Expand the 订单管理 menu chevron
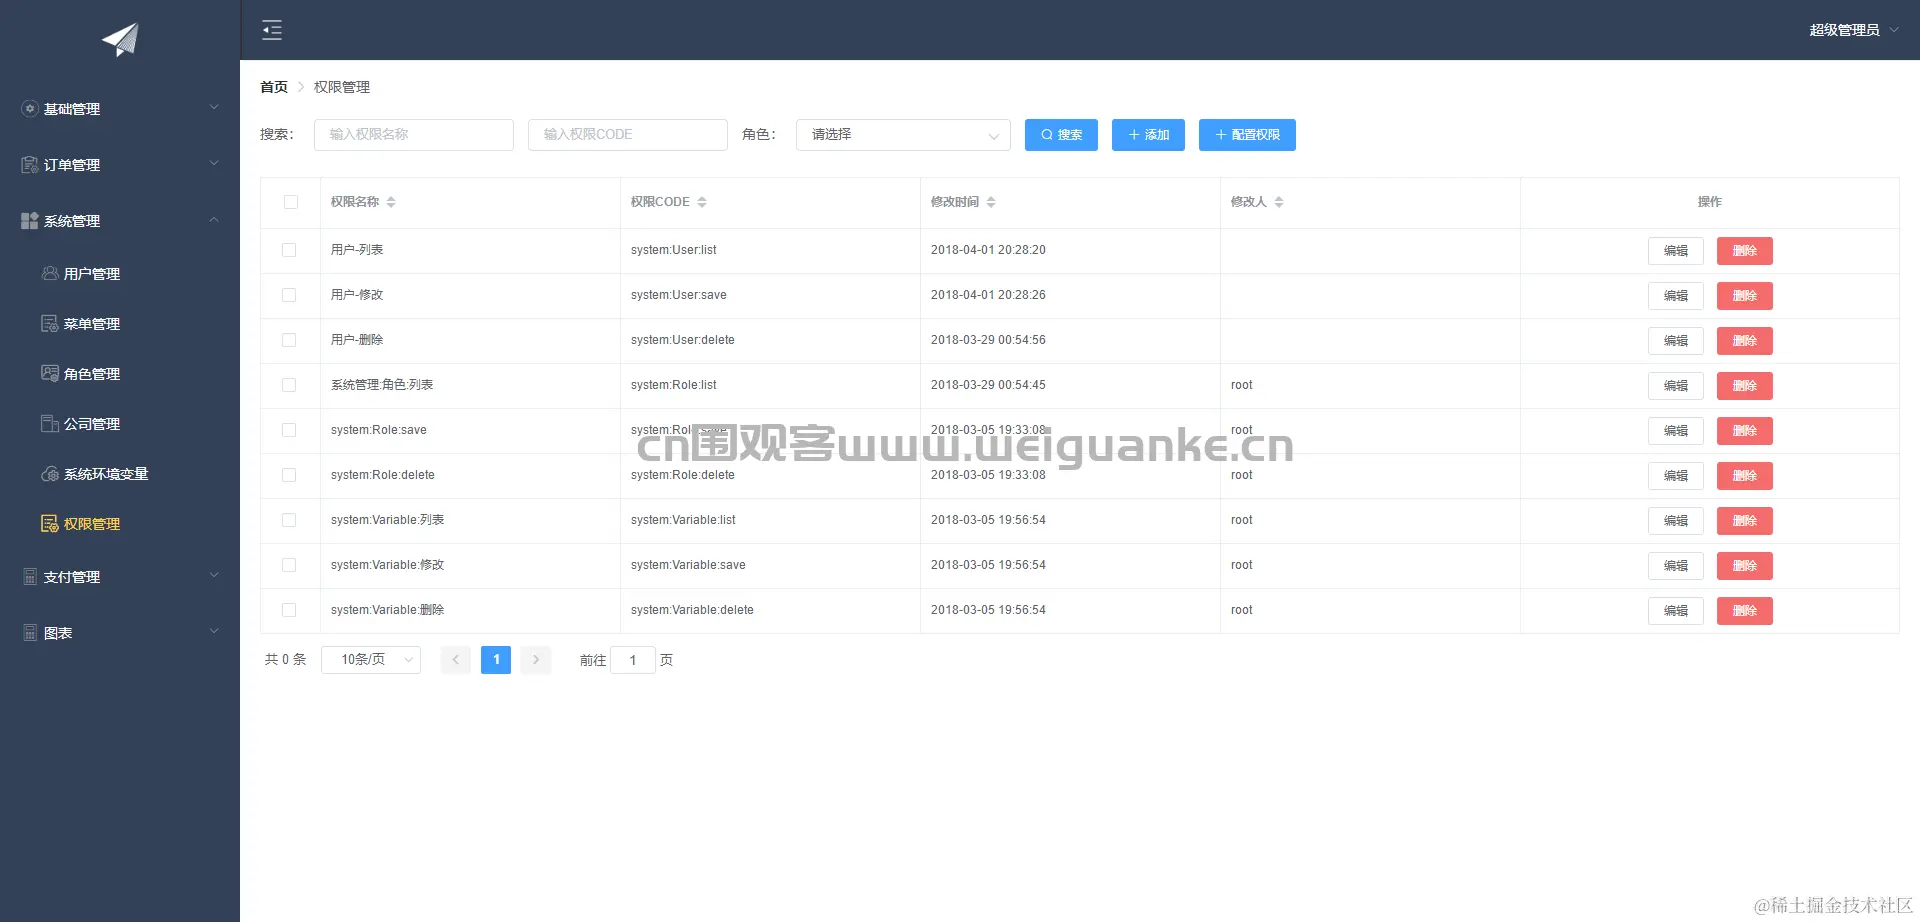Screen dimensions: 1920x922 pos(214,163)
